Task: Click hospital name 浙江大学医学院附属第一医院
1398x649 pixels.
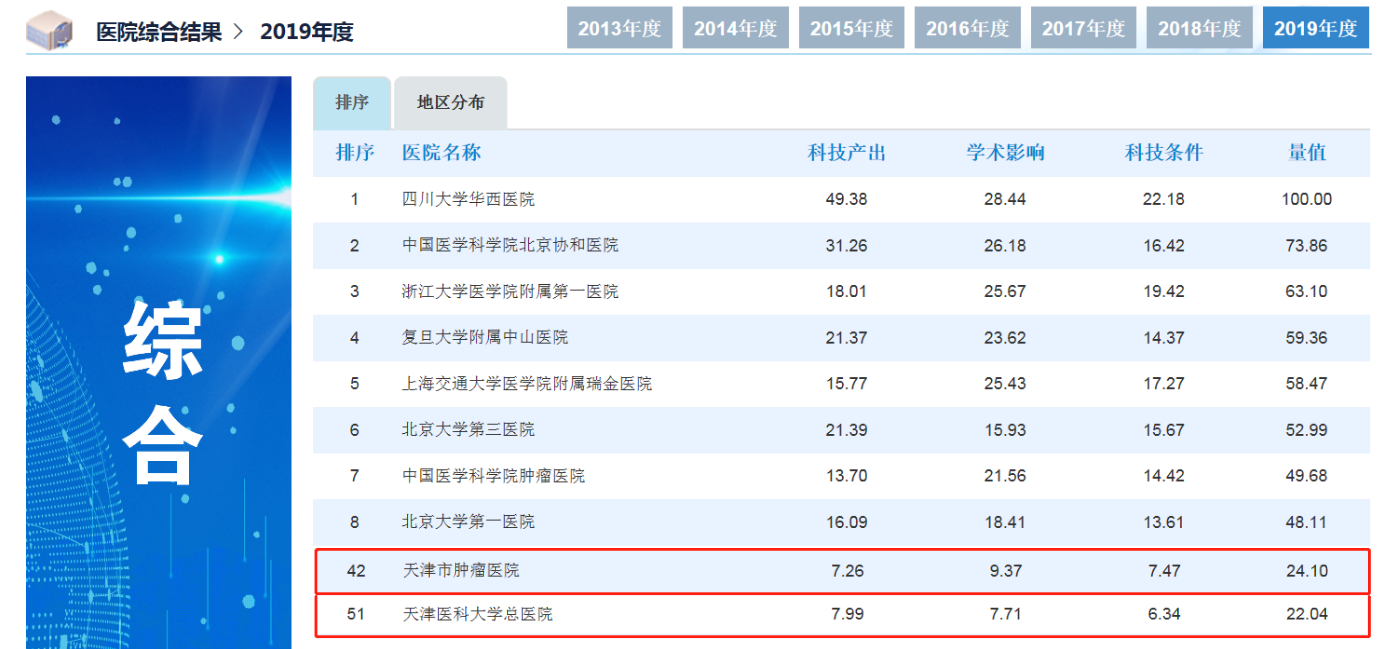Action: click(x=510, y=291)
